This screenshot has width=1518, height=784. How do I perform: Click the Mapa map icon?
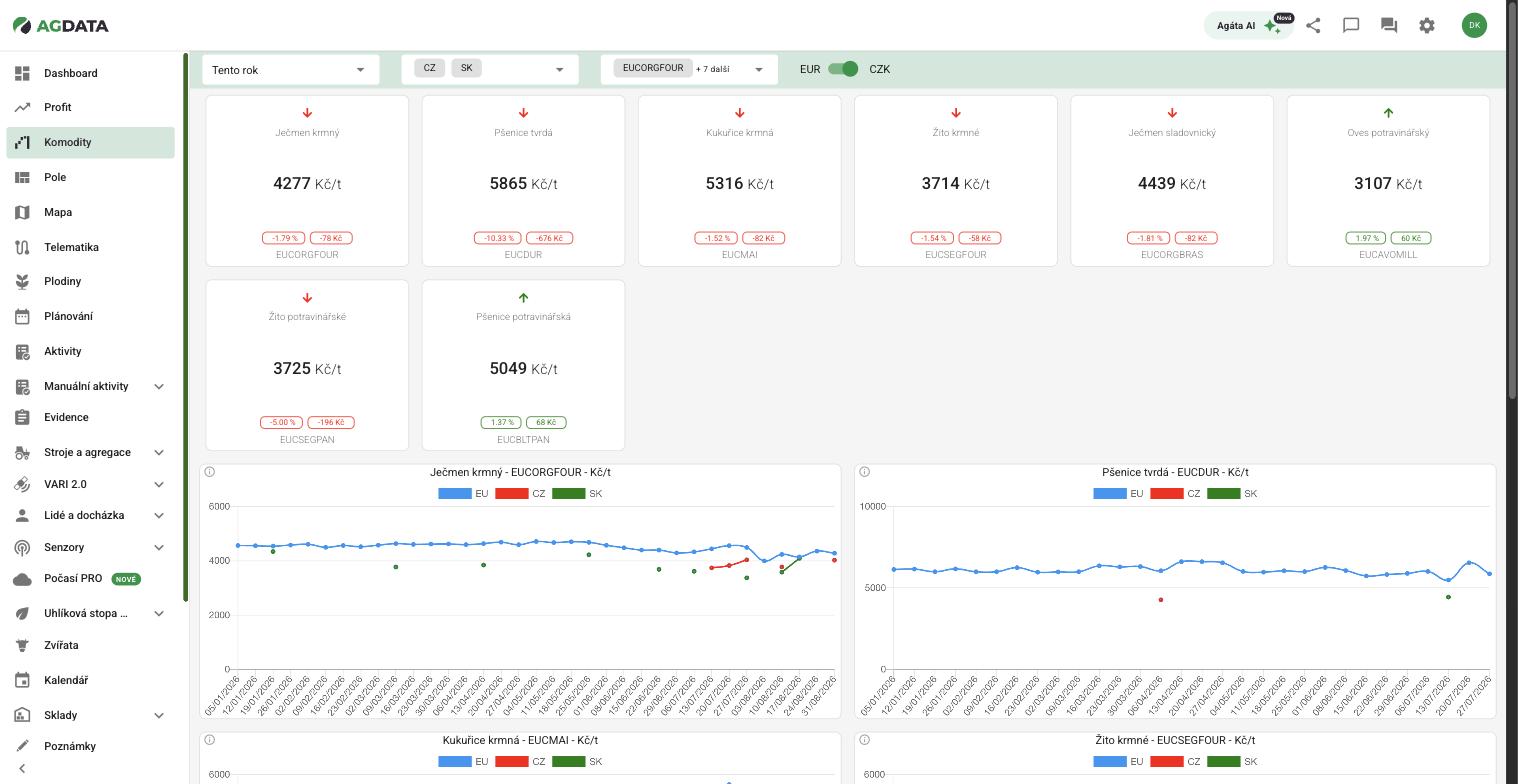(22, 212)
